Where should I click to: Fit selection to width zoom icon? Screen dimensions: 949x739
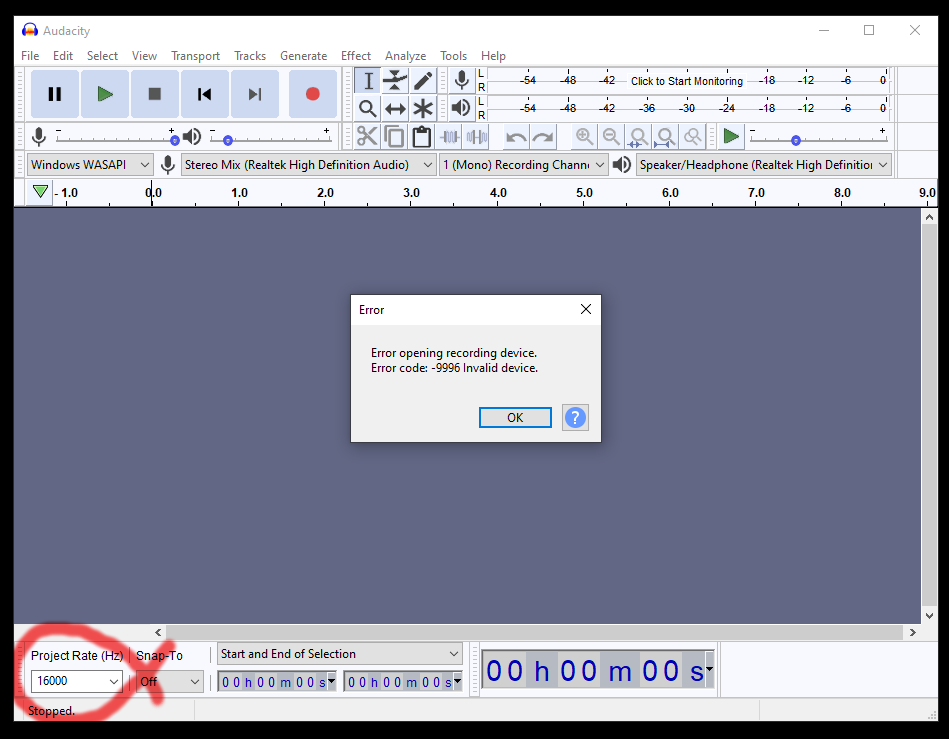click(x=639, y=137)
